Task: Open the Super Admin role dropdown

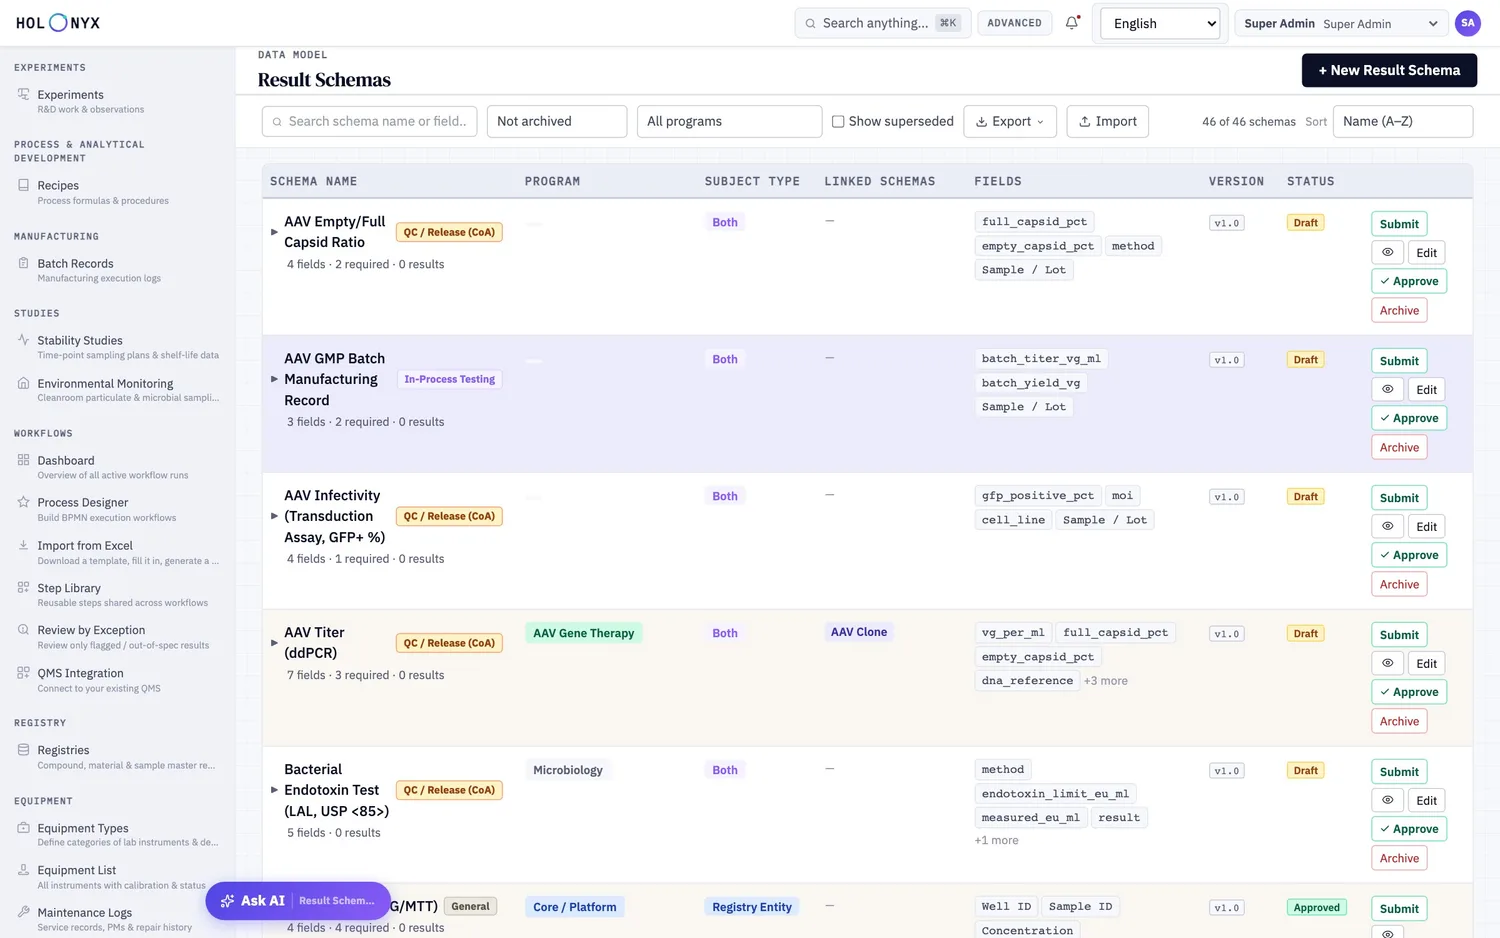Action: point(1341,23)
